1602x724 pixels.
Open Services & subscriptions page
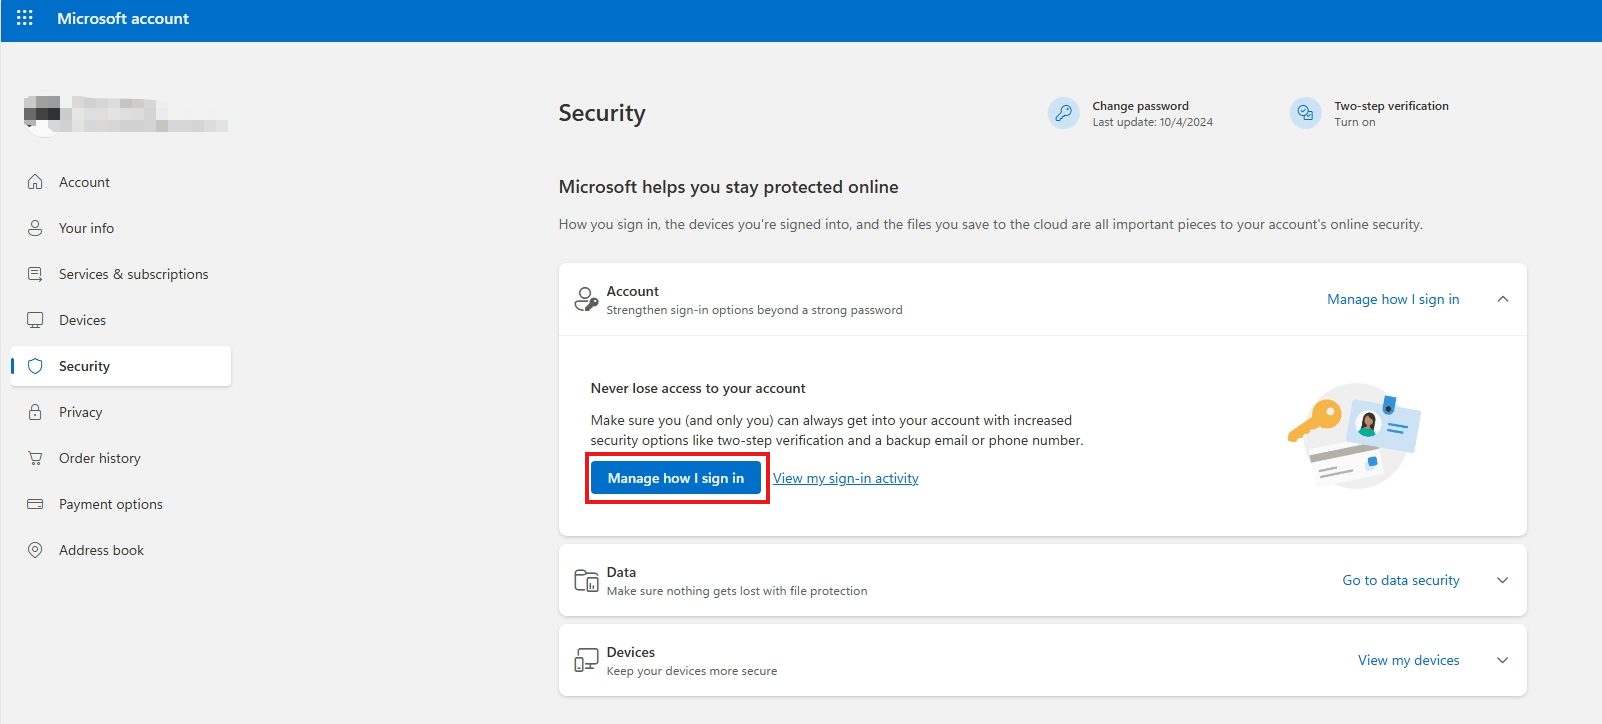tap(121, 274)
